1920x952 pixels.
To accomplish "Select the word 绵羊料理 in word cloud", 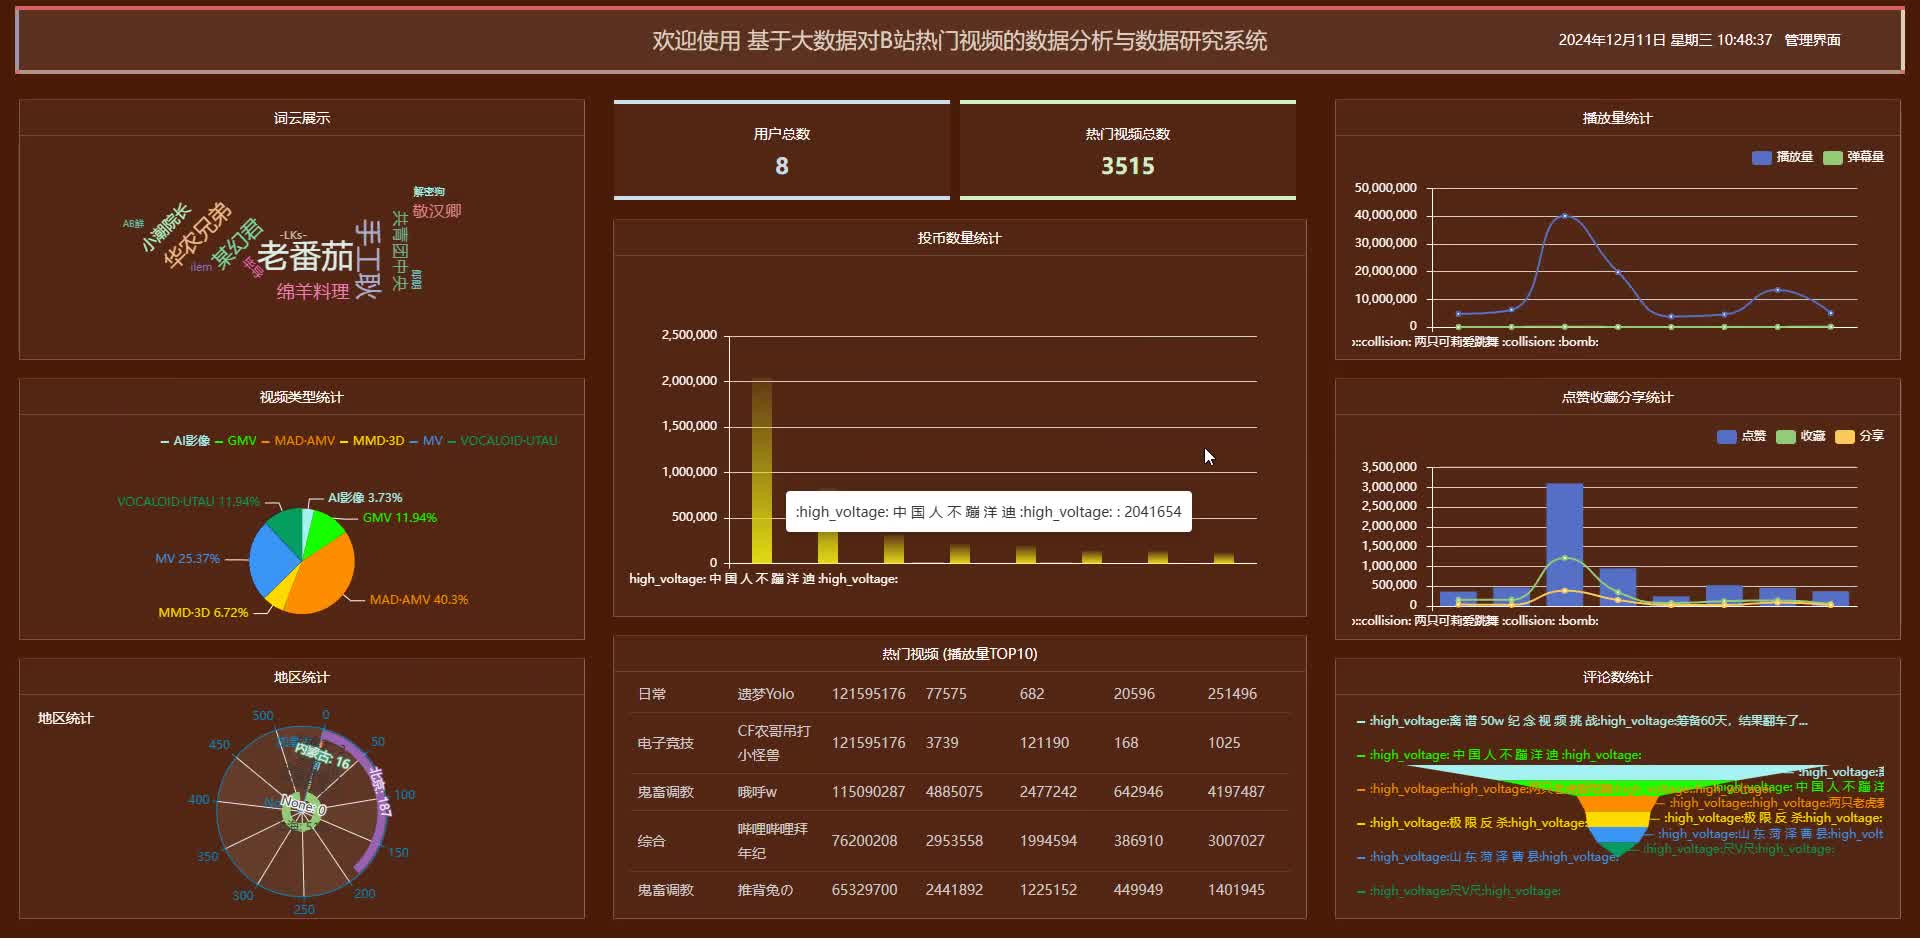I will [x=313, y=292].
